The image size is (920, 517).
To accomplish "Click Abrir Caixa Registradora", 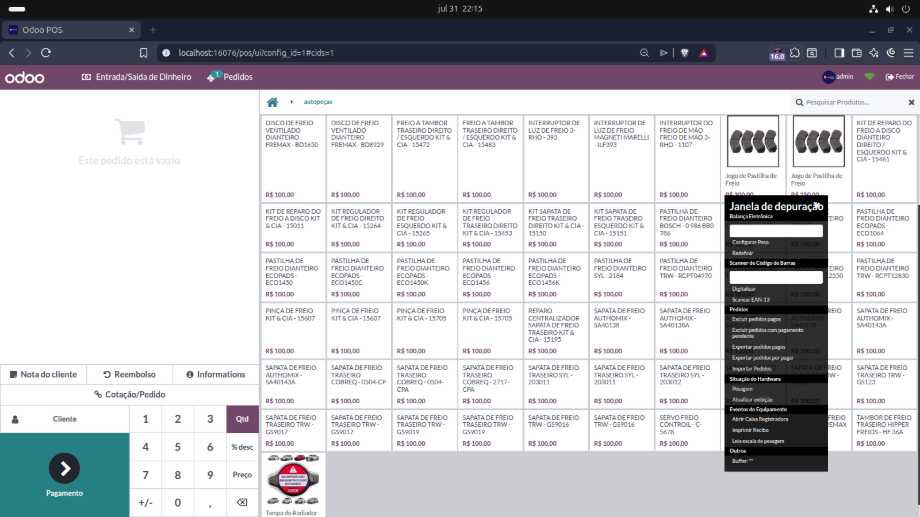I will coord(760,419).
